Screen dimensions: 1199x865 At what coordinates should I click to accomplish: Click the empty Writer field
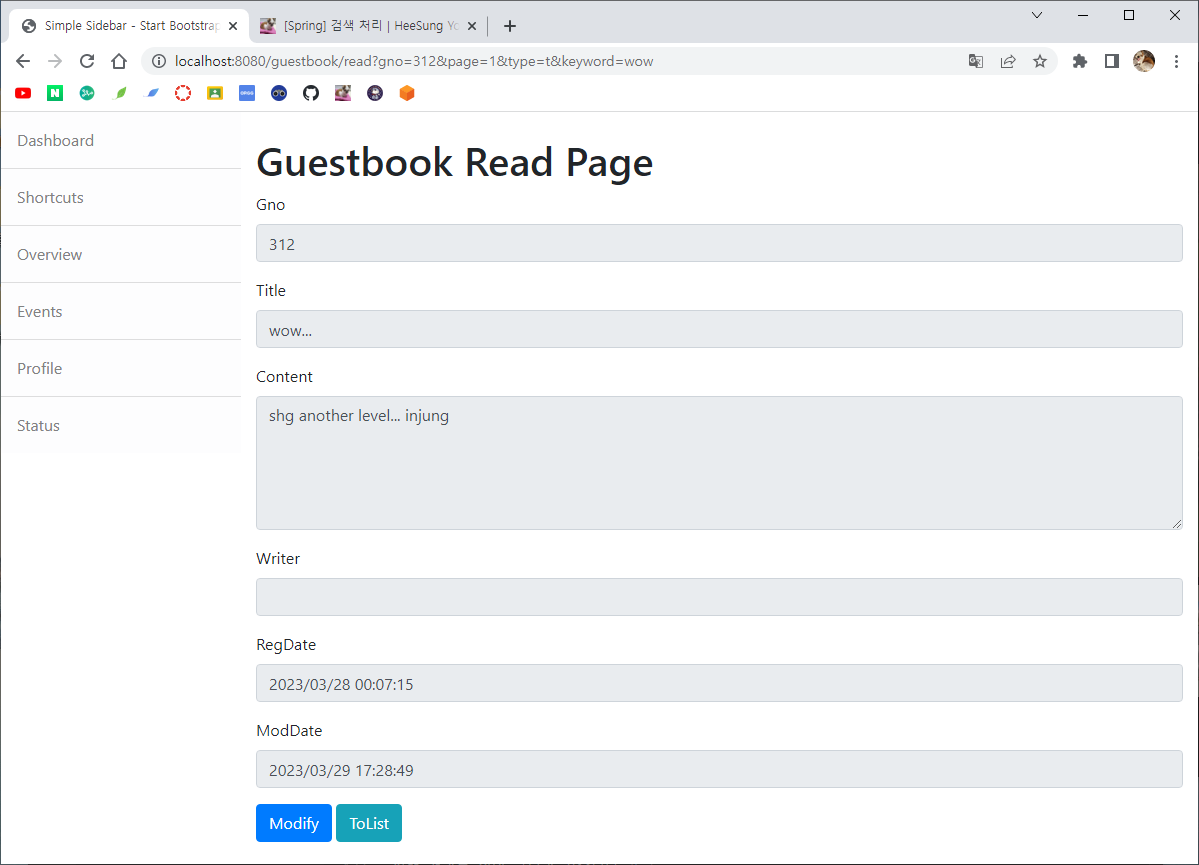(719, 597)
